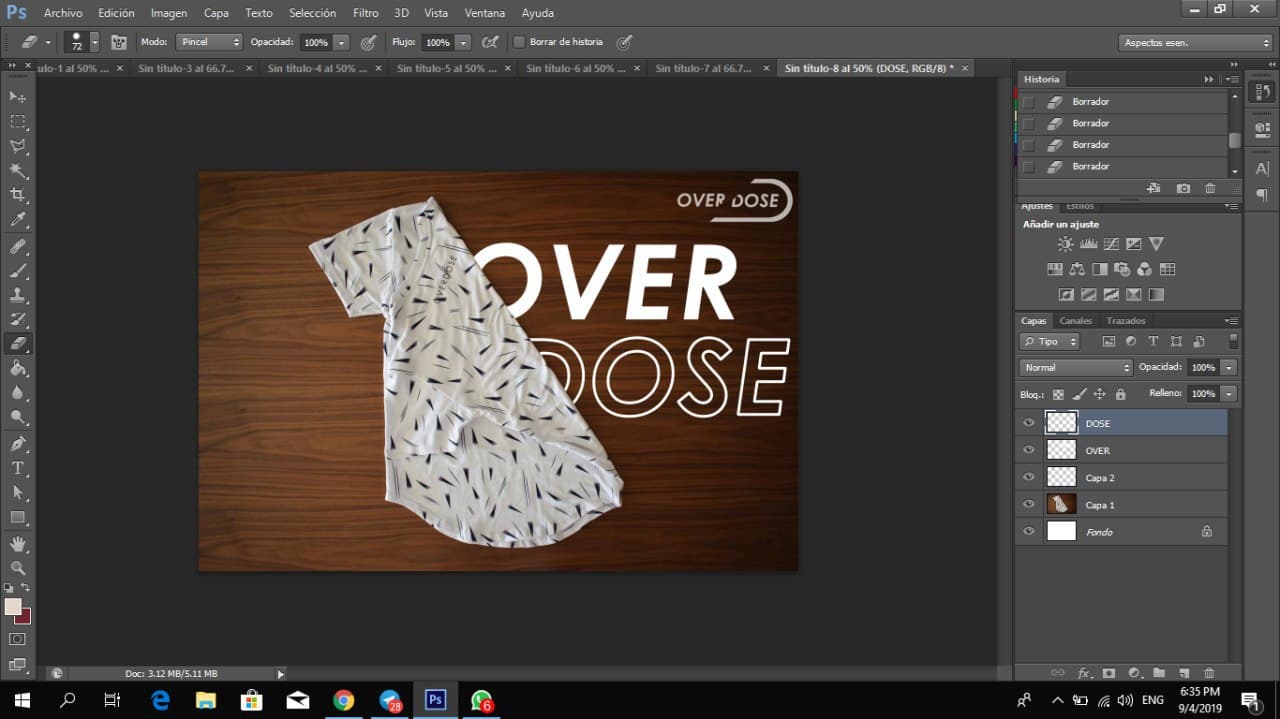Toggle lock all padlock icon

click(x=1120, y=395)
